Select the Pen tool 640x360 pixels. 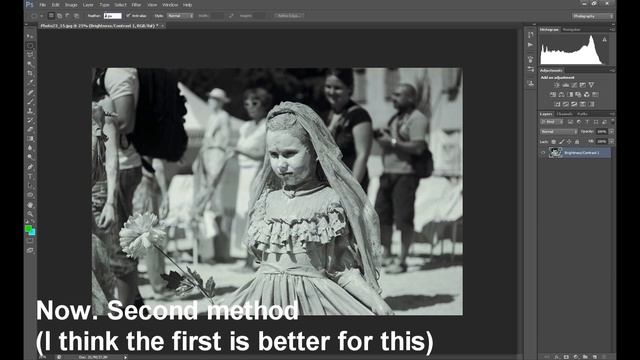coord(30,167)
